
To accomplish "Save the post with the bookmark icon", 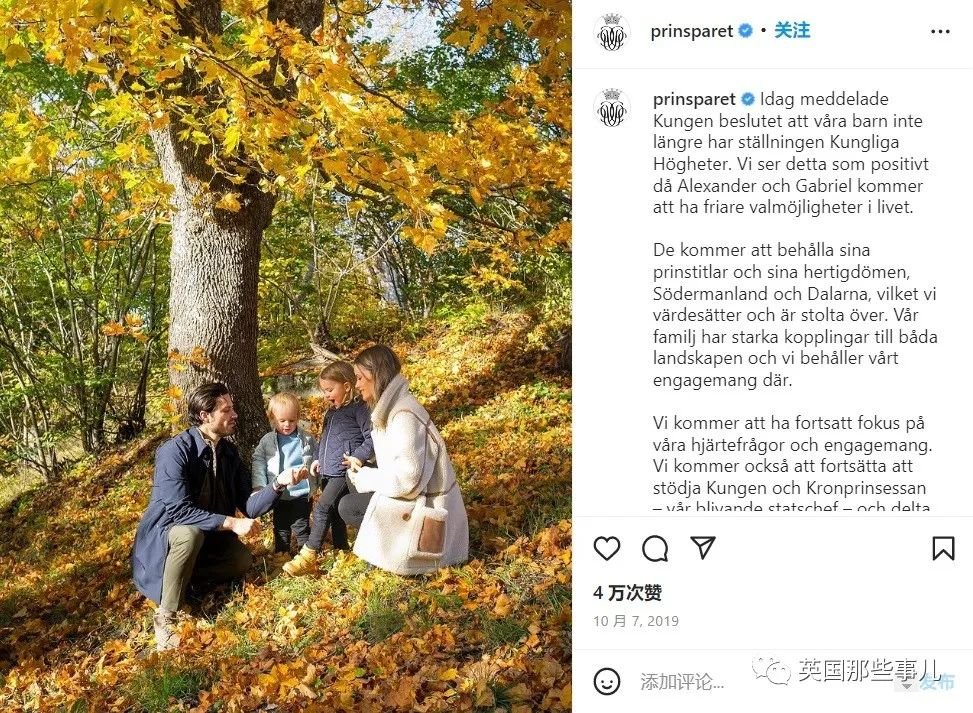I will pos(943,548).
